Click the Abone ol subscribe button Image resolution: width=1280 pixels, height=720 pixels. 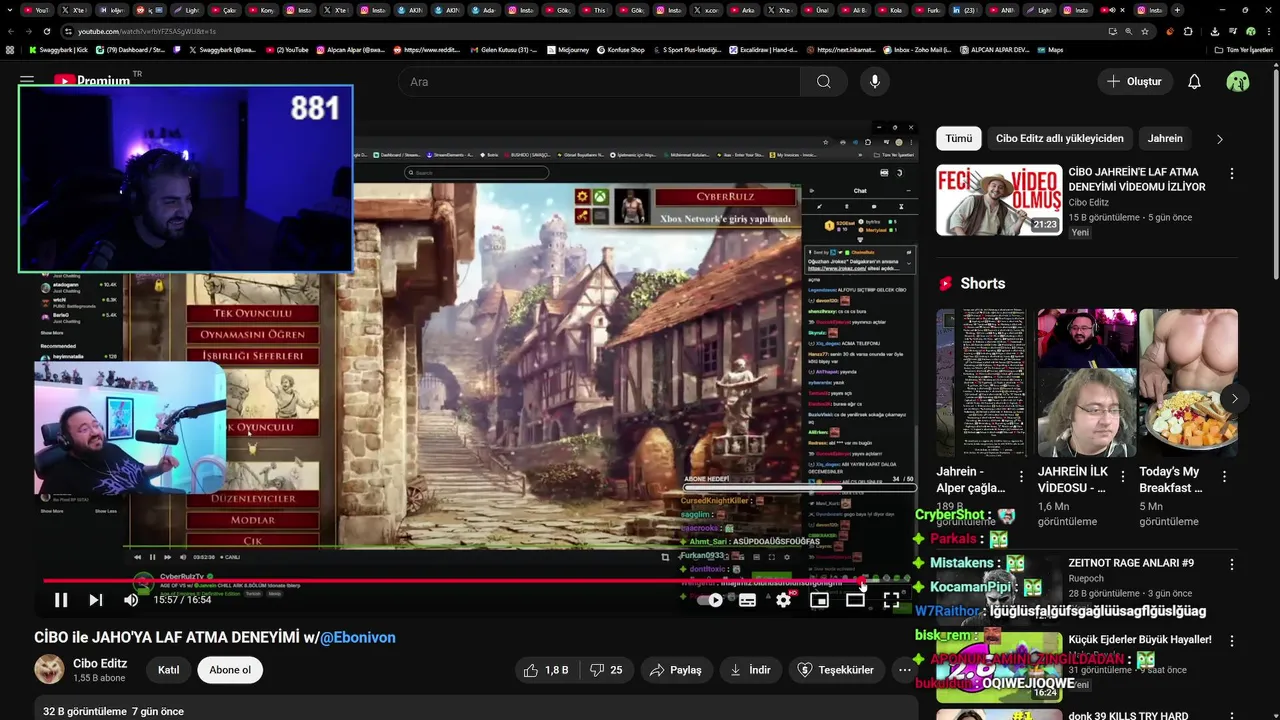click(x=230, y=670)
